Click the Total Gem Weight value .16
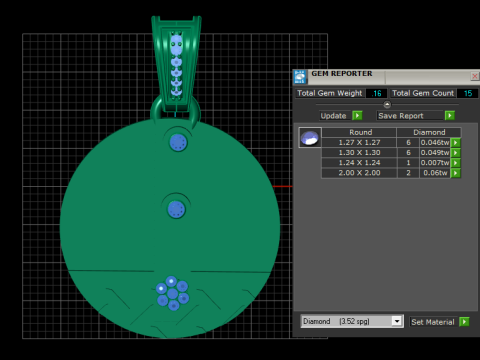 [376, 93]
